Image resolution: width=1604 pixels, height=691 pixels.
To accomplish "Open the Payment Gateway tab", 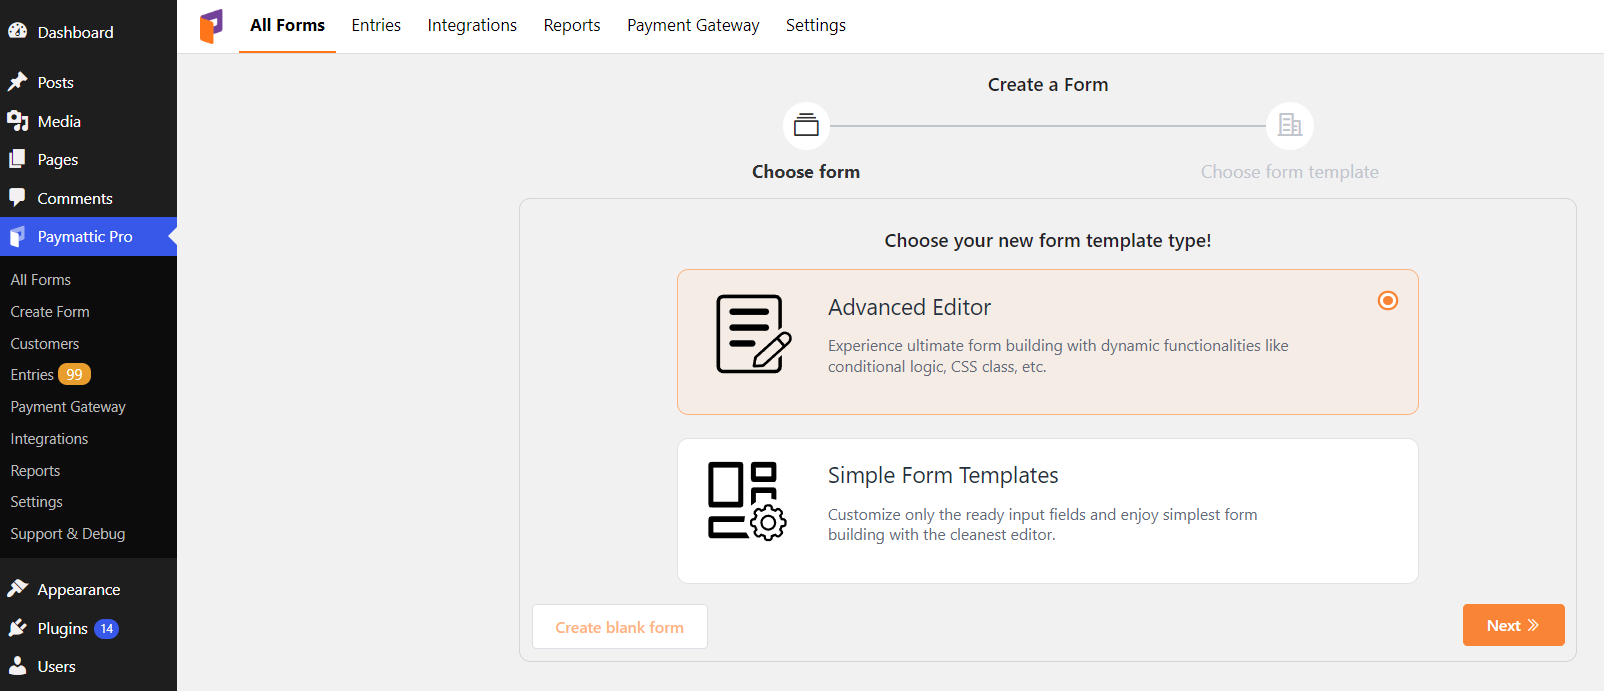I will 693,25.
